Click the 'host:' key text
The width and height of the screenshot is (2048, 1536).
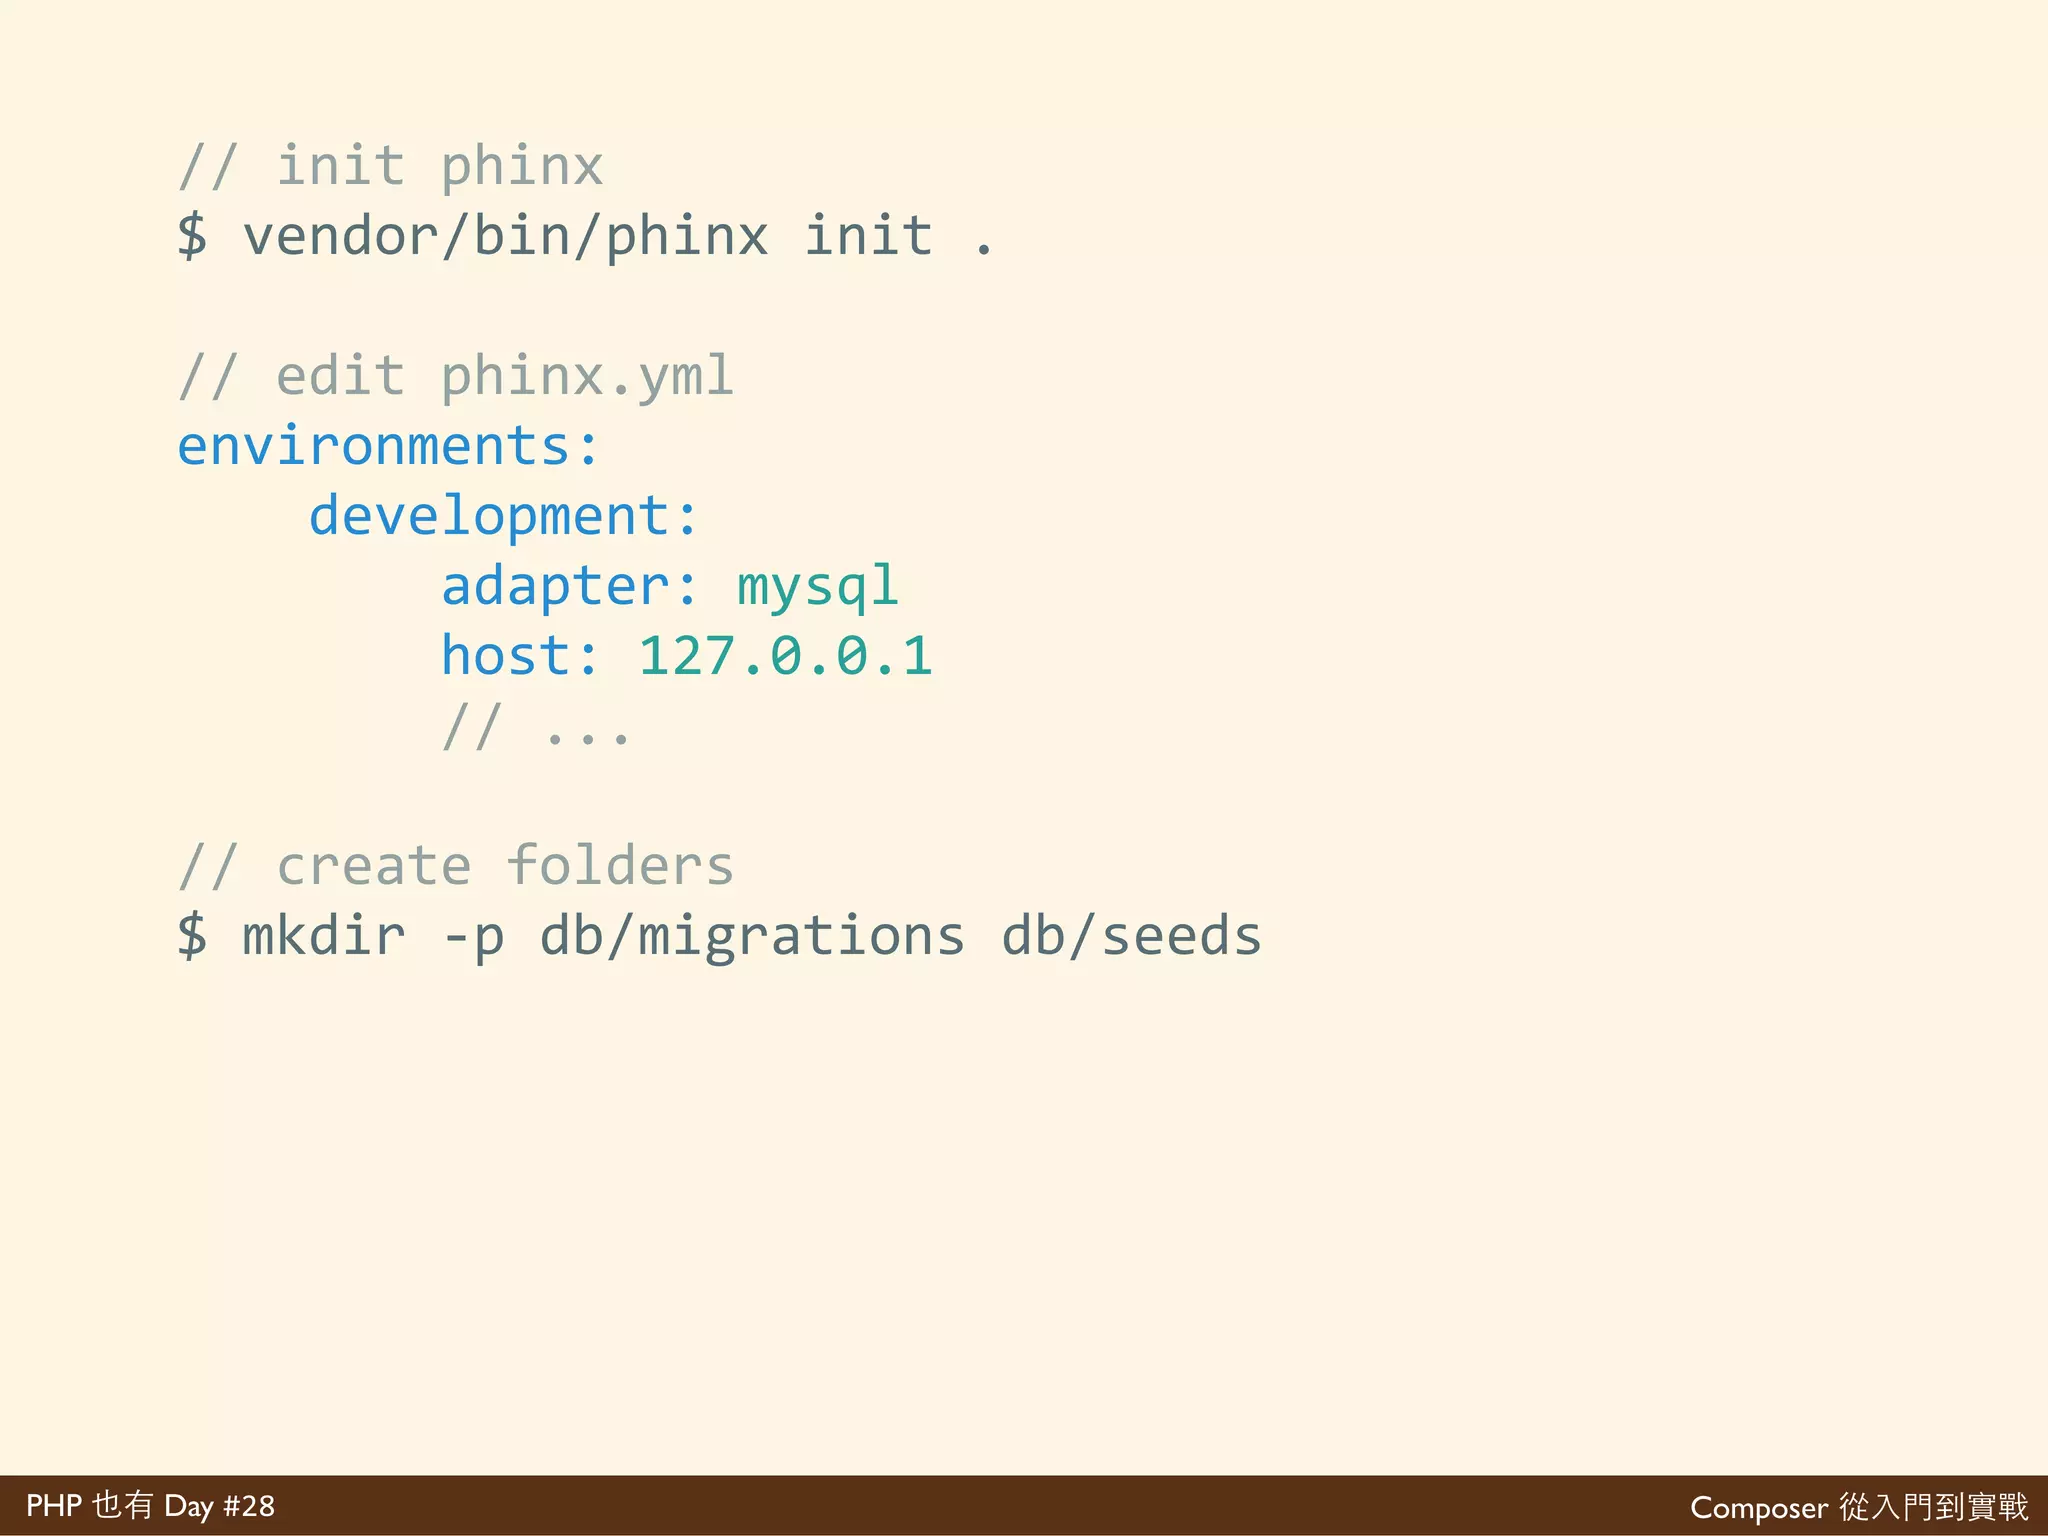tap(520, 656)
